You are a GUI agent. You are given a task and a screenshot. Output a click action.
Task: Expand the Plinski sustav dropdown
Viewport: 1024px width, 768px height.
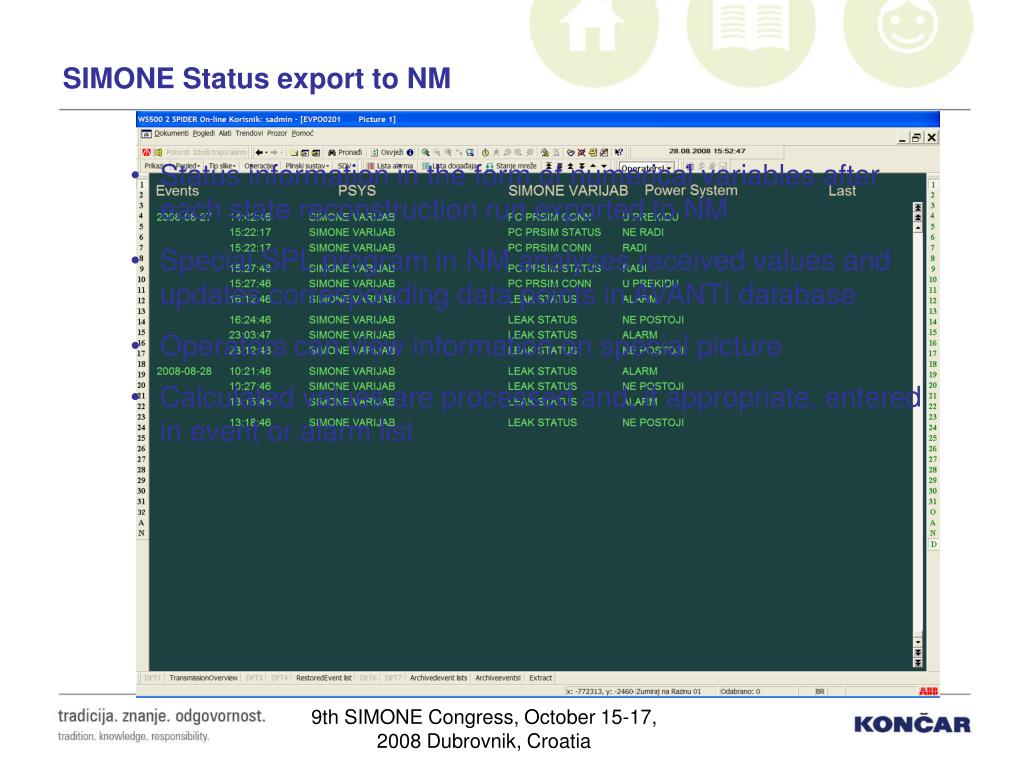coord(307,166)
